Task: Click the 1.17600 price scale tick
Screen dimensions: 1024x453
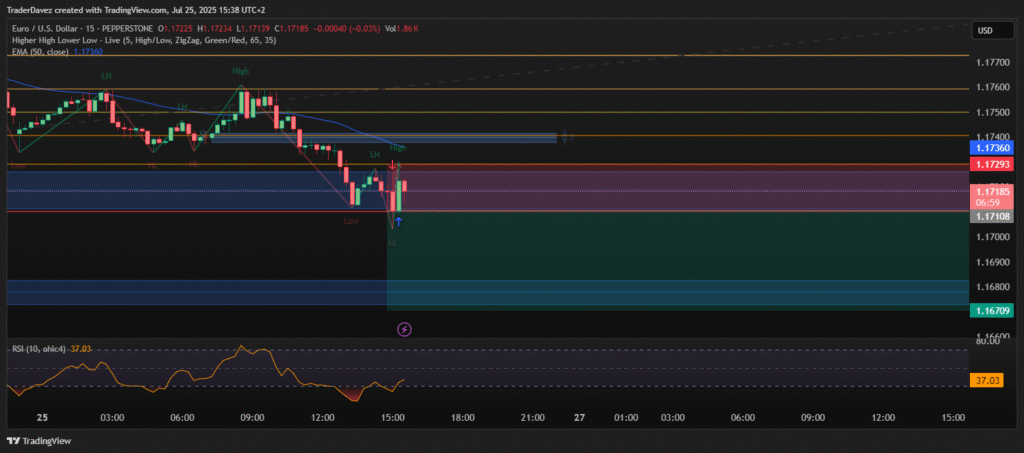Action: (991, 87)
